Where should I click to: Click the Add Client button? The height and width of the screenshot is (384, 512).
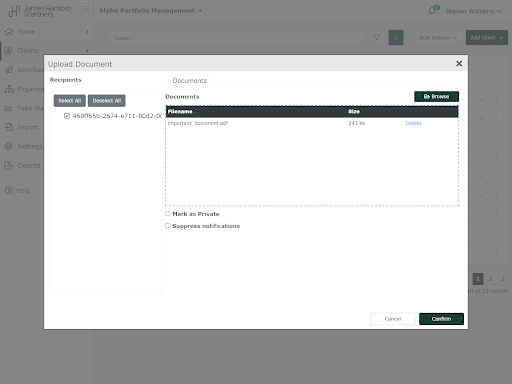pyautogui.click(x=487, y=38)
